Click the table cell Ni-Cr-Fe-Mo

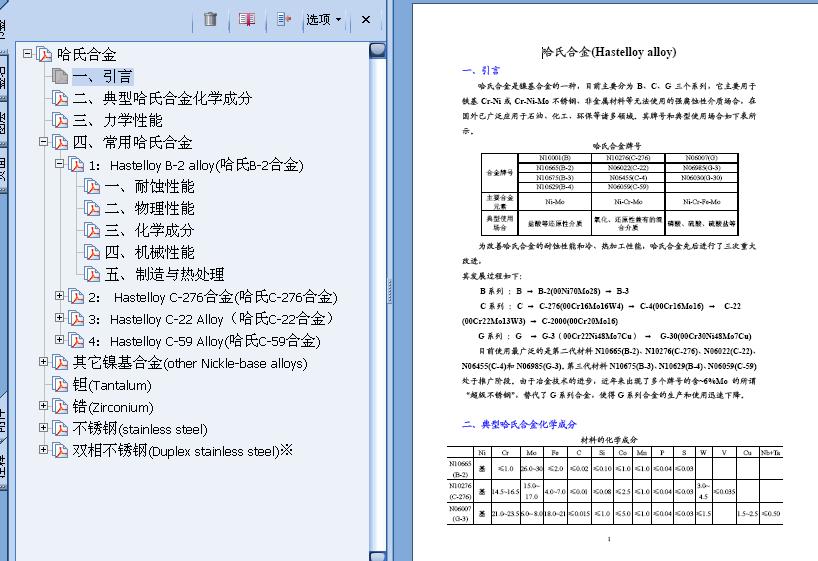point(702,201)
